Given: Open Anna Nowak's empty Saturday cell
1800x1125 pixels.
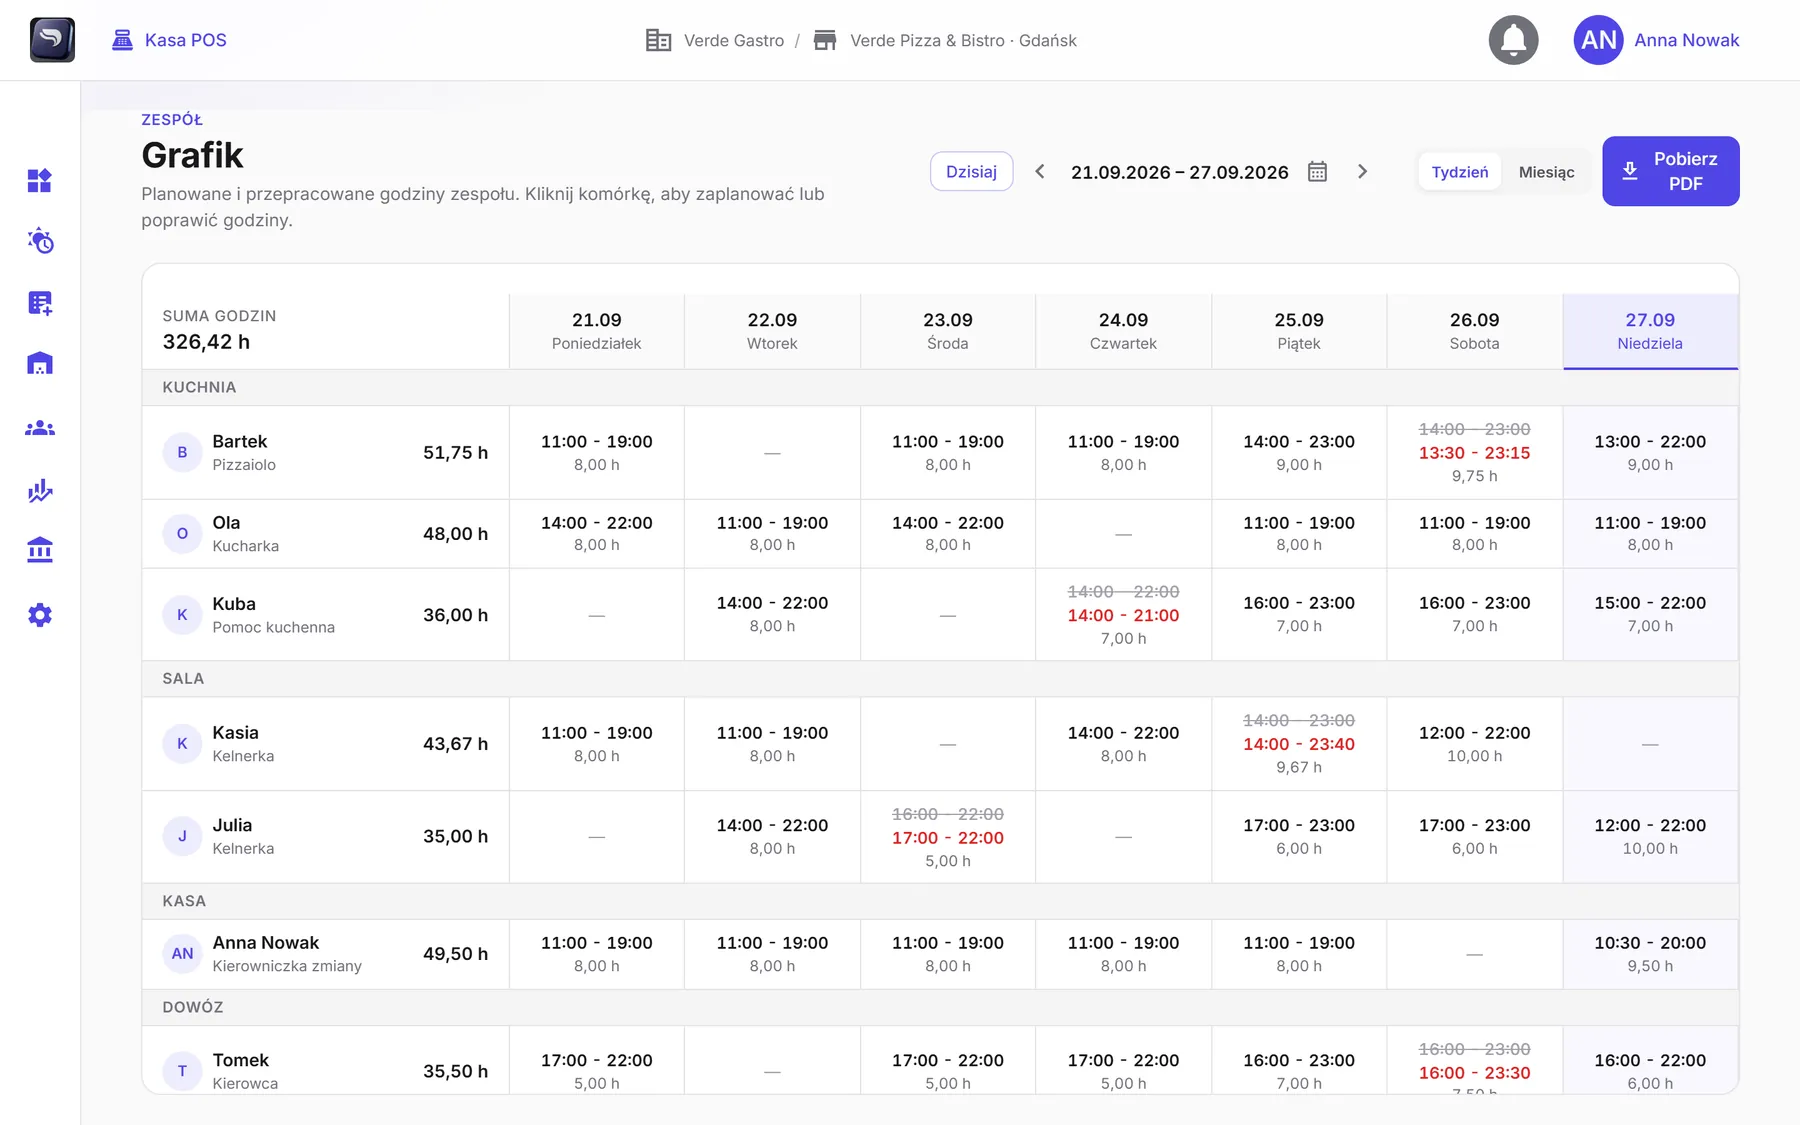Looking at the screenshot, I should tap(1474, 954).
